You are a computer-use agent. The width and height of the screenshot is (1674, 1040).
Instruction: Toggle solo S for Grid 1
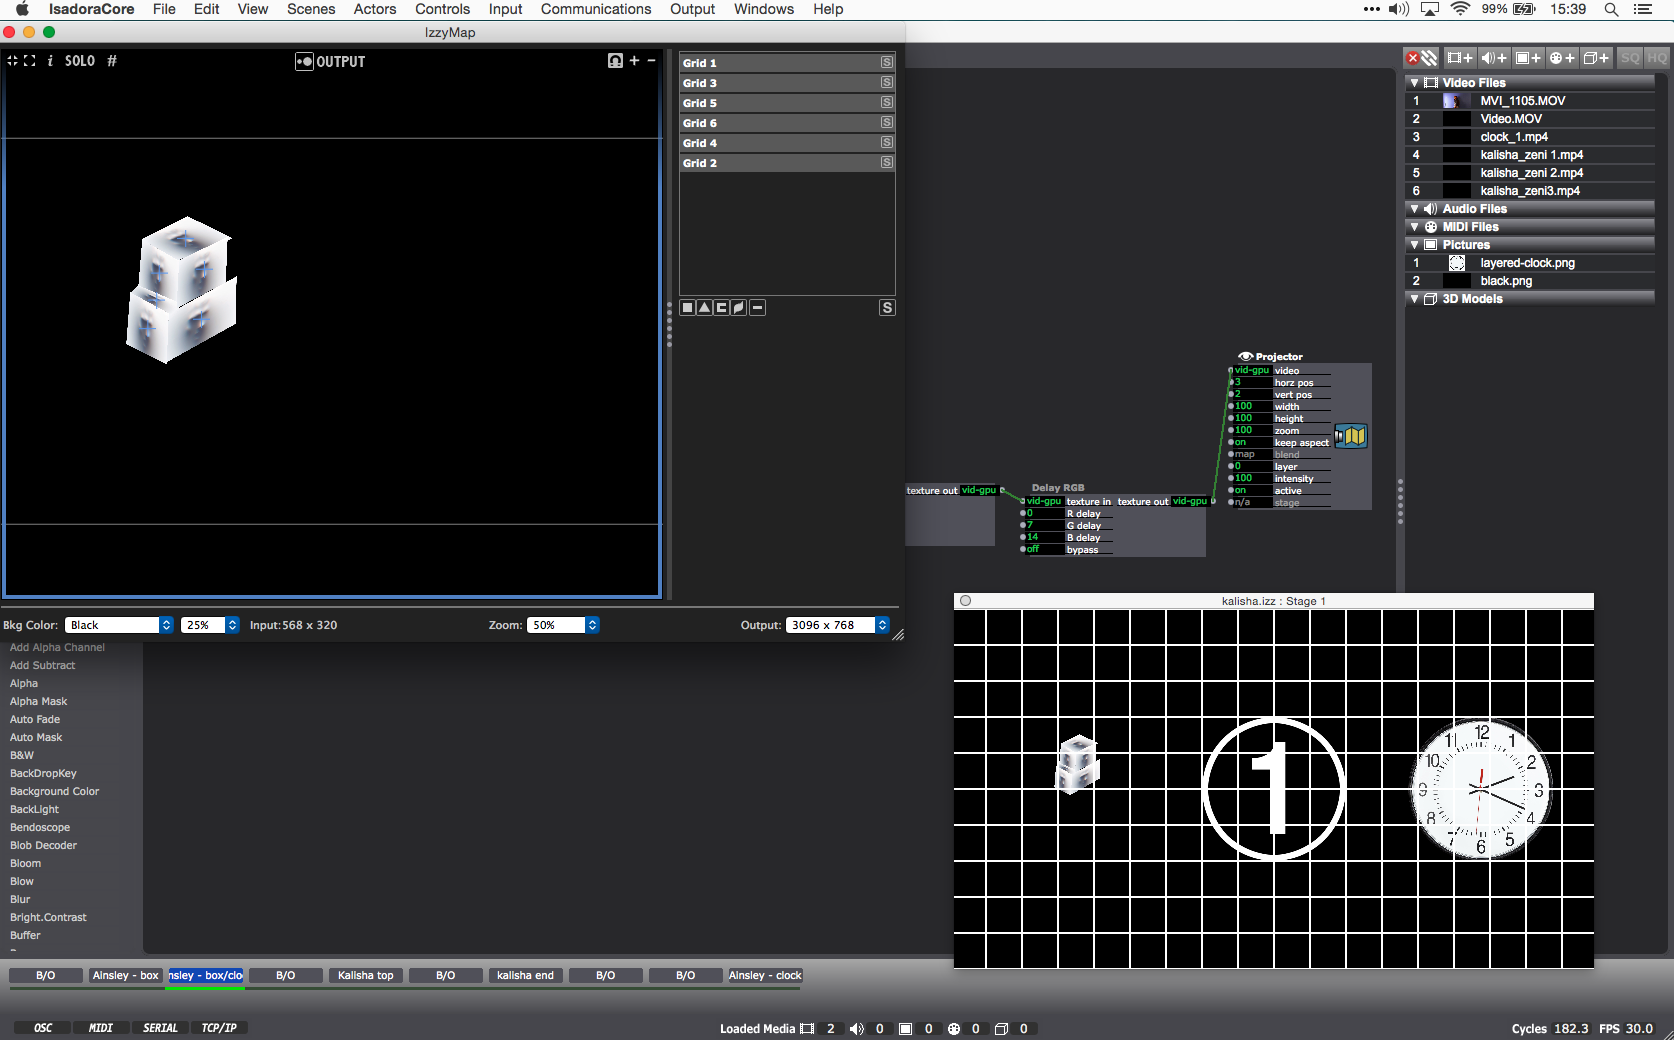point(887,62)
